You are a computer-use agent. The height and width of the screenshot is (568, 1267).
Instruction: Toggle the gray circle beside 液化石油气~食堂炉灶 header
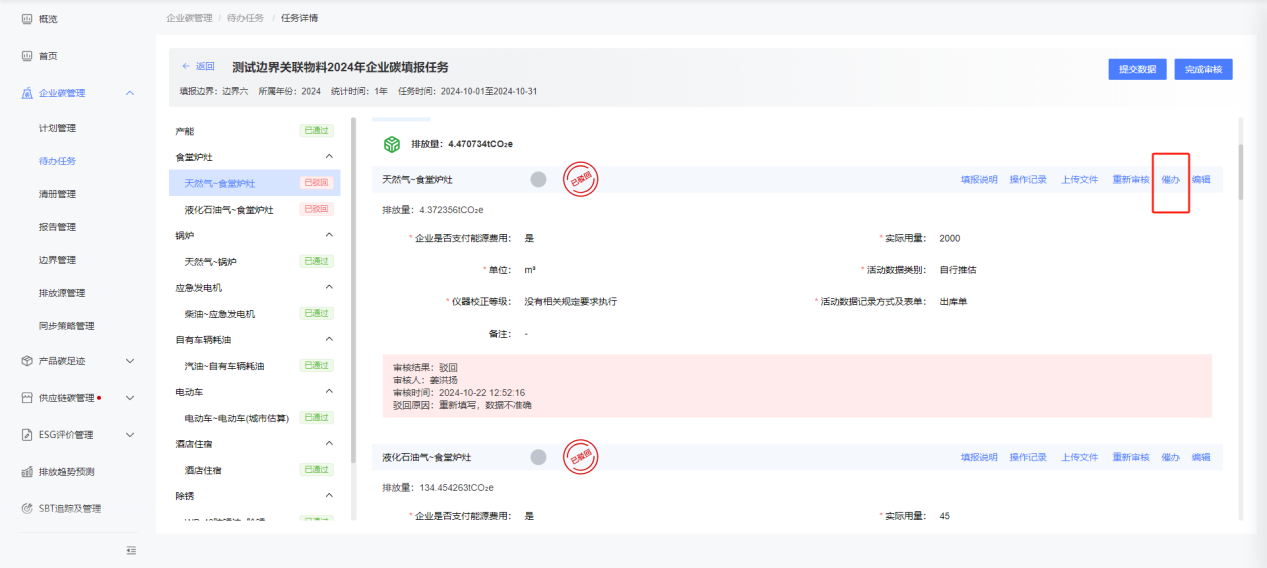tap(538, 457)
